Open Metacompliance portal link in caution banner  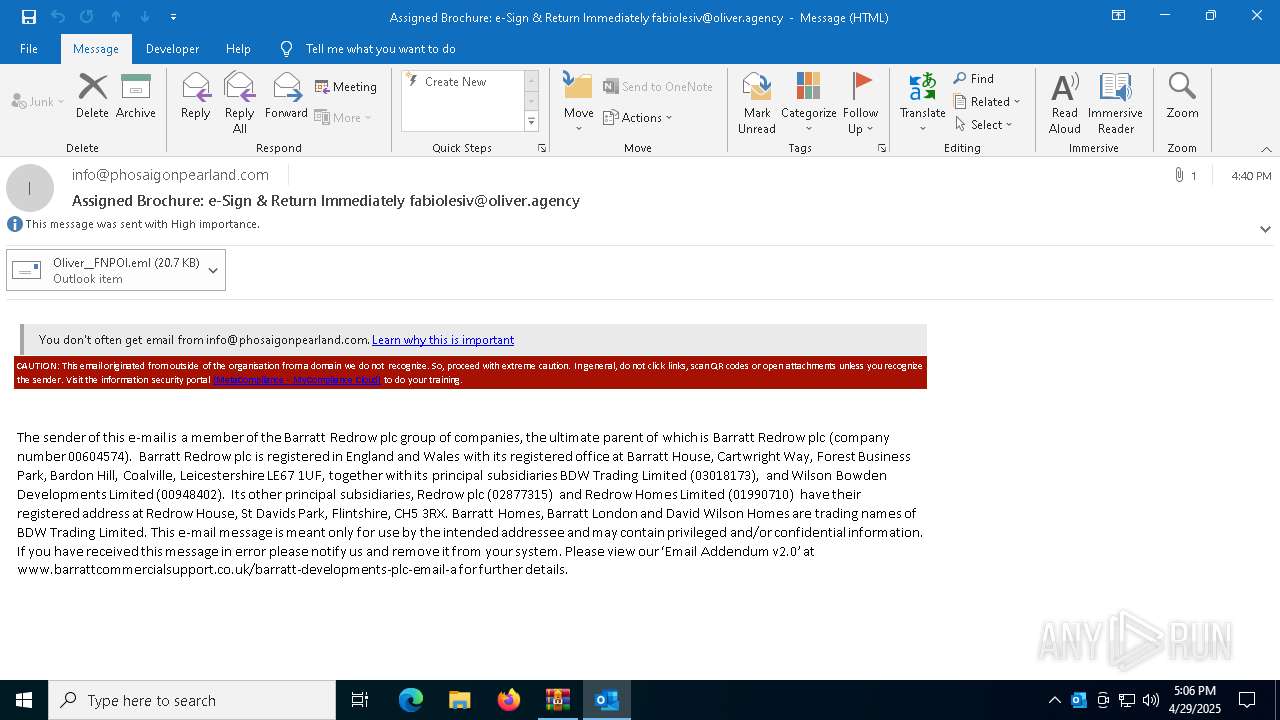point(297,380)
